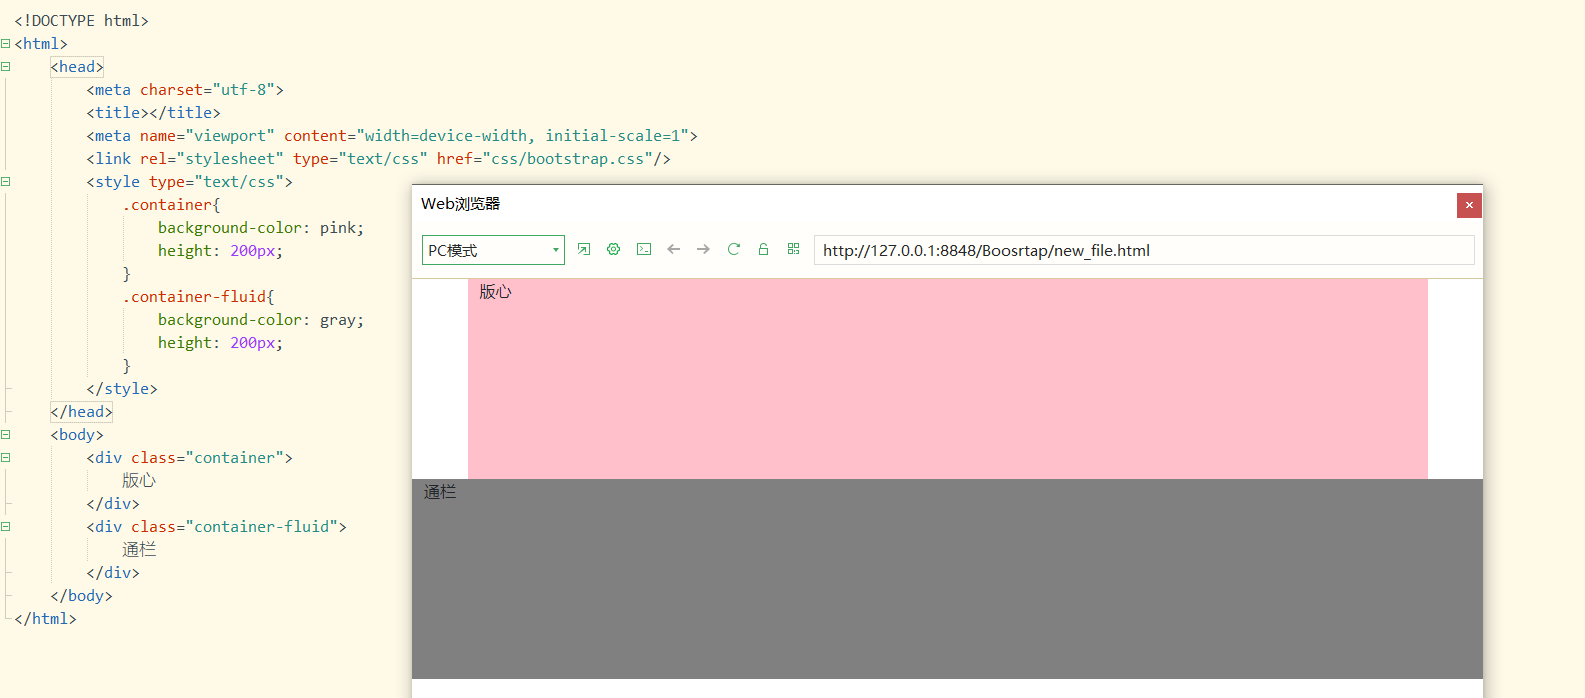Click the gear settings icon in Web browser toolbar
Viewport: 1585px width, 698px height.
(x=614, y=249)
